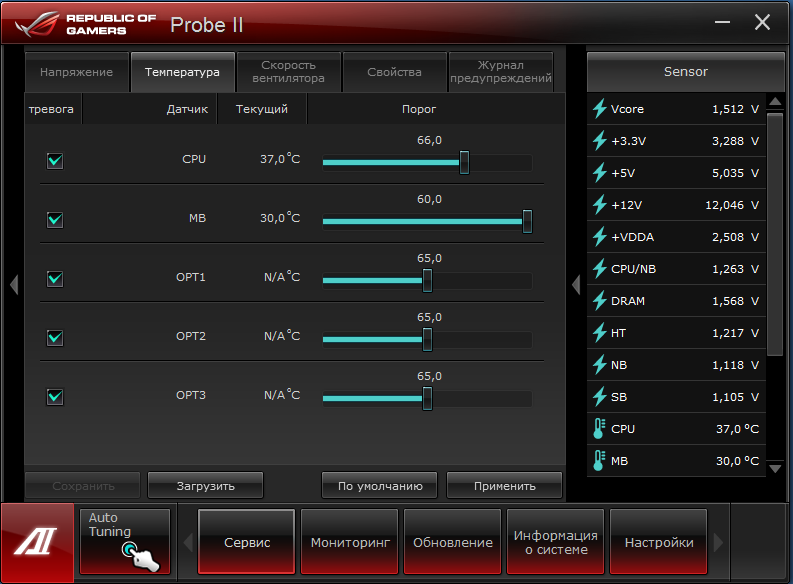This screenshot has width=793, height=584.
Task: Click the OPT1 threshold slider handle
Action: (x=427, y=280)
